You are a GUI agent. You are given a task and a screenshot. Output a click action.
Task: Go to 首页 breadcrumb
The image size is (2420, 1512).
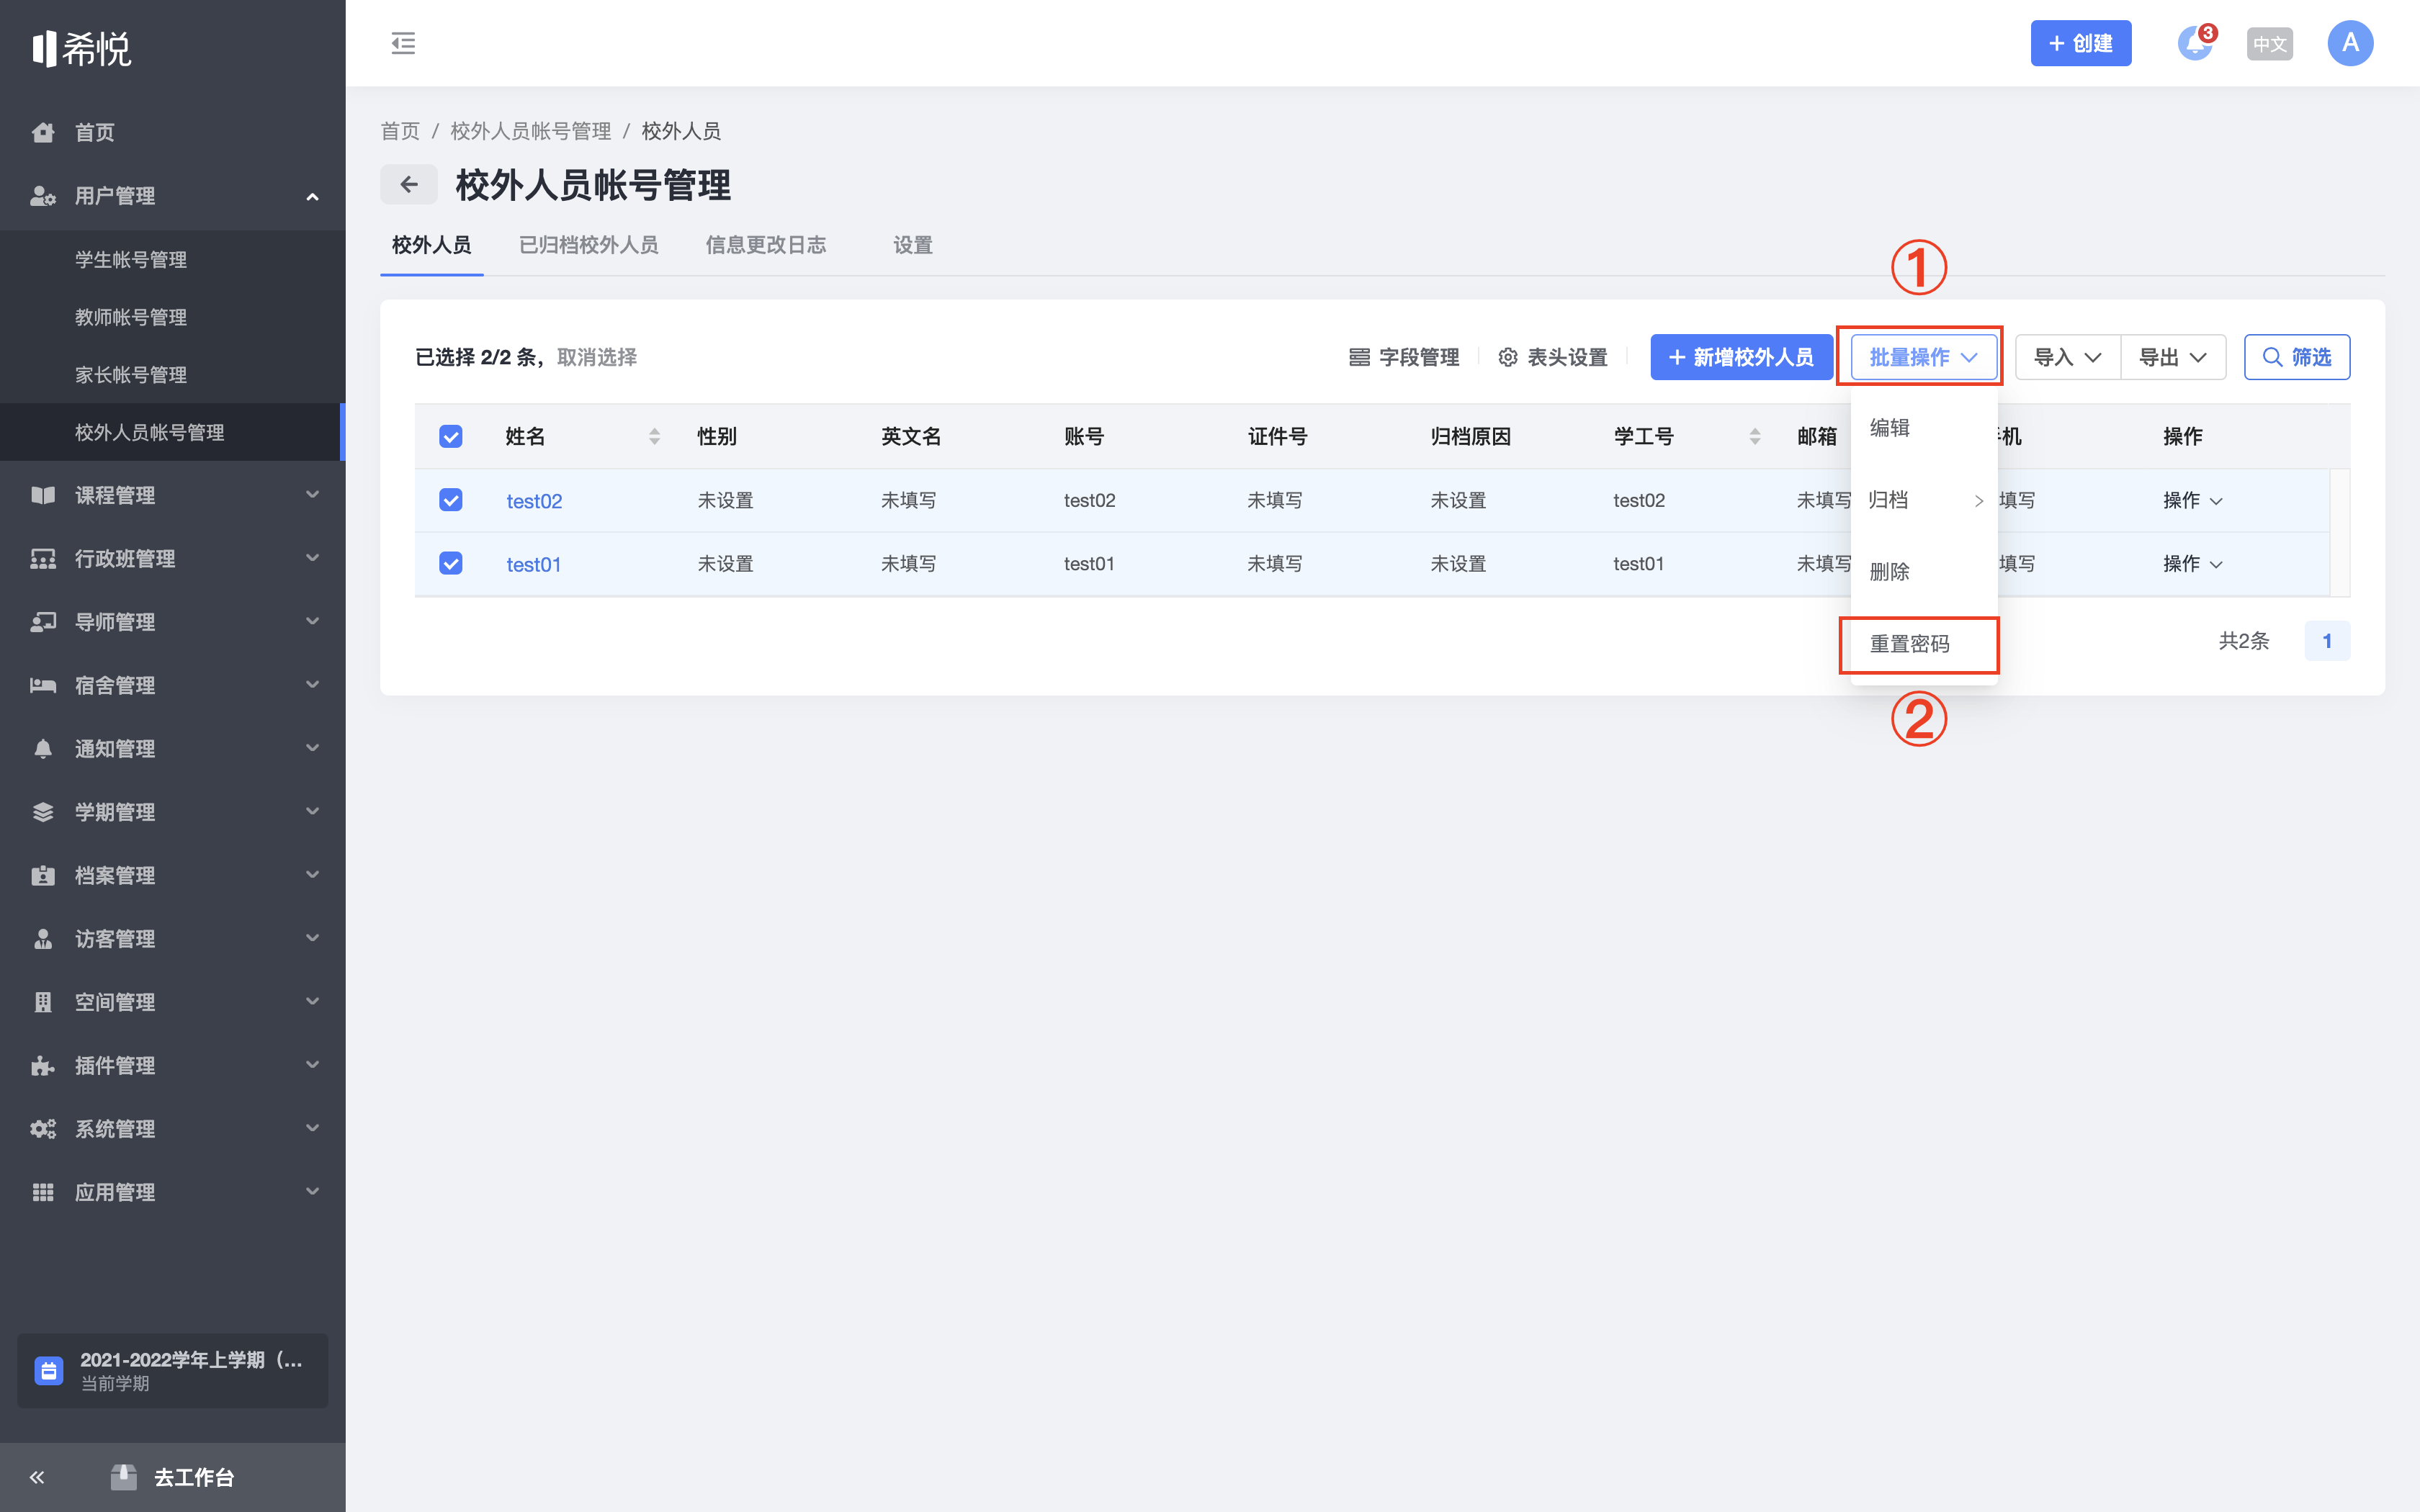click(x=400, y=131)
